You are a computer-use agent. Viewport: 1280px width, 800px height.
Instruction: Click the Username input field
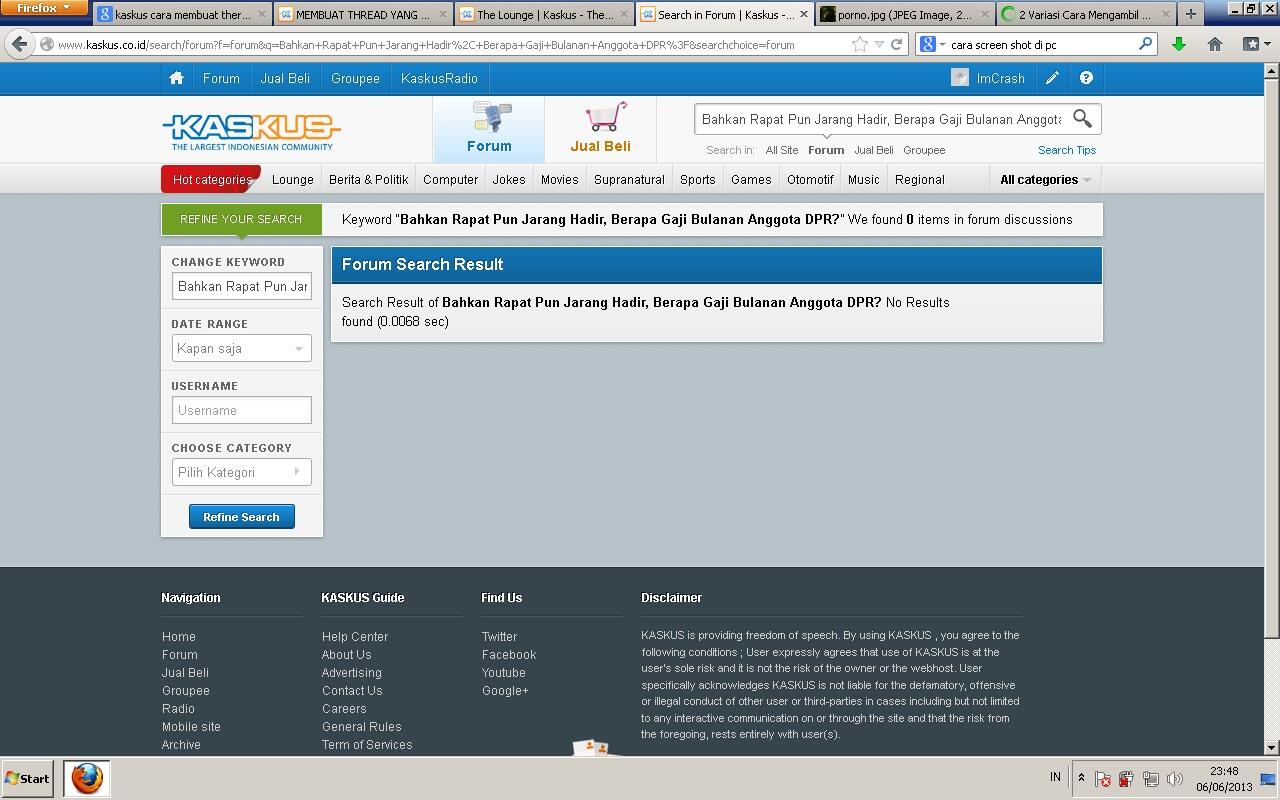pyautogui.click(x=241, y=410)
